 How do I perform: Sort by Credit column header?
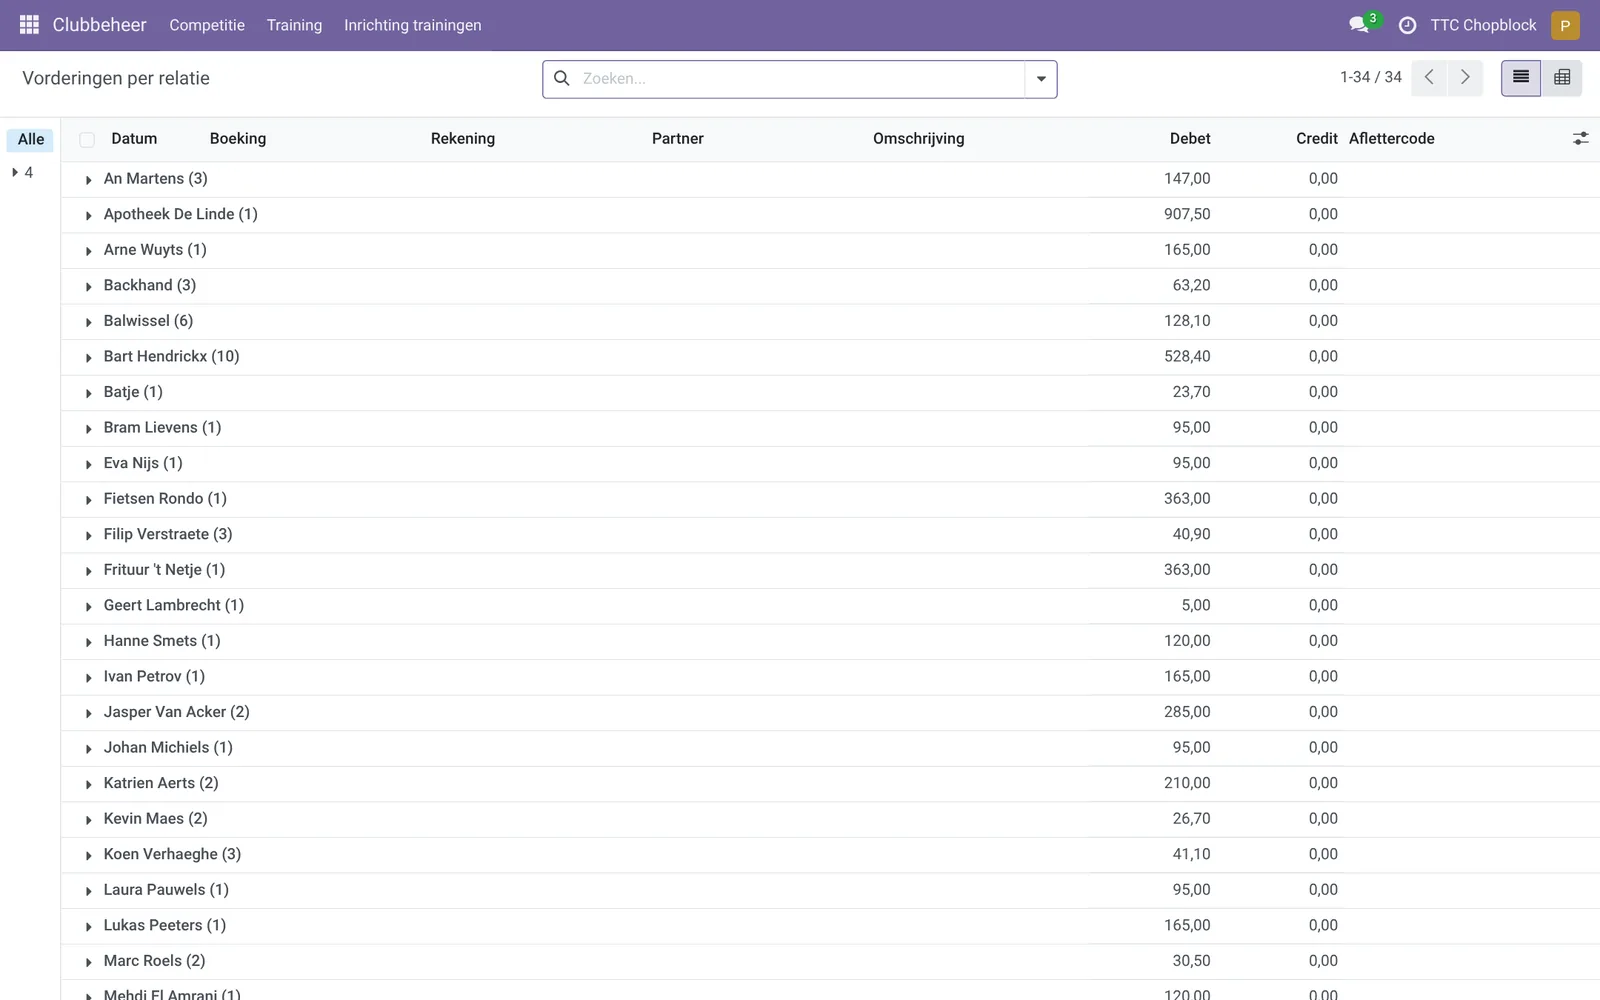coord(1316,139)
